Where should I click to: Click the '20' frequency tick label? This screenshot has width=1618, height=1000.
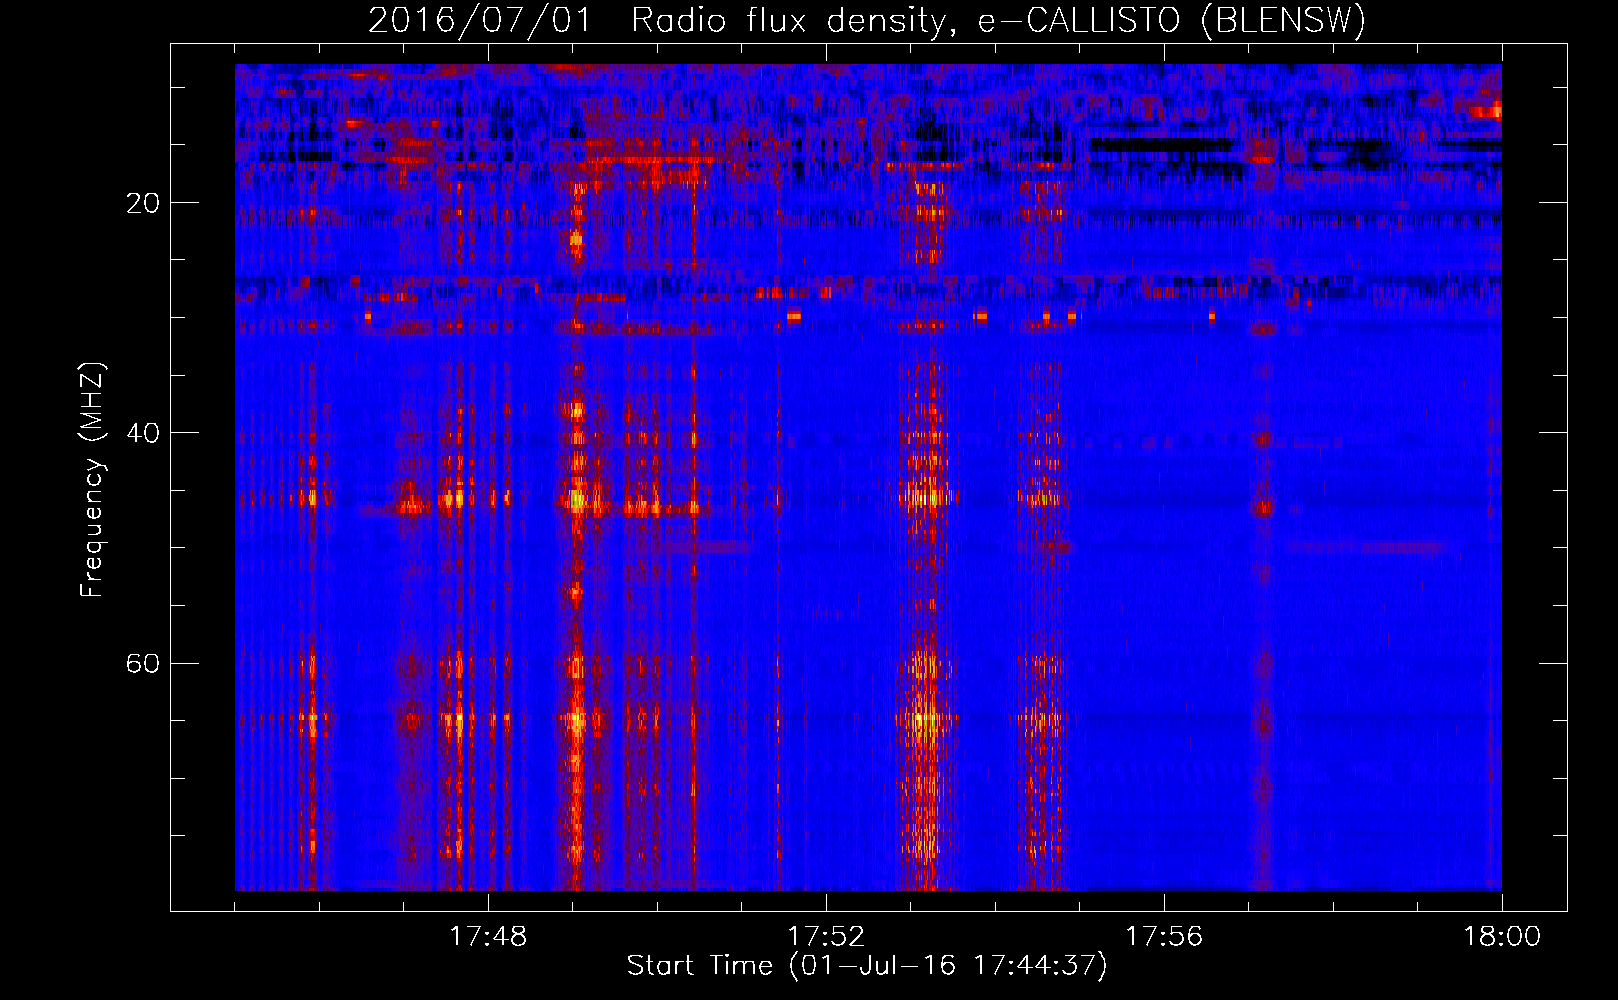143,203
